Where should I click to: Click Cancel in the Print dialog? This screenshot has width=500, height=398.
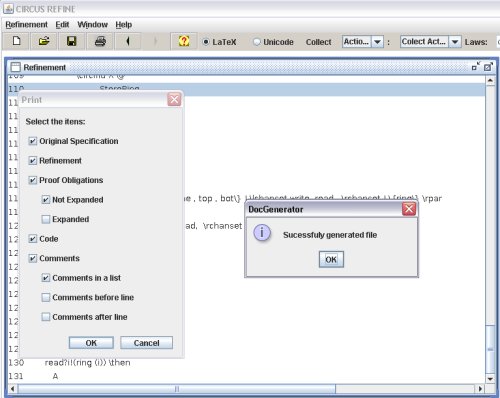146,343
